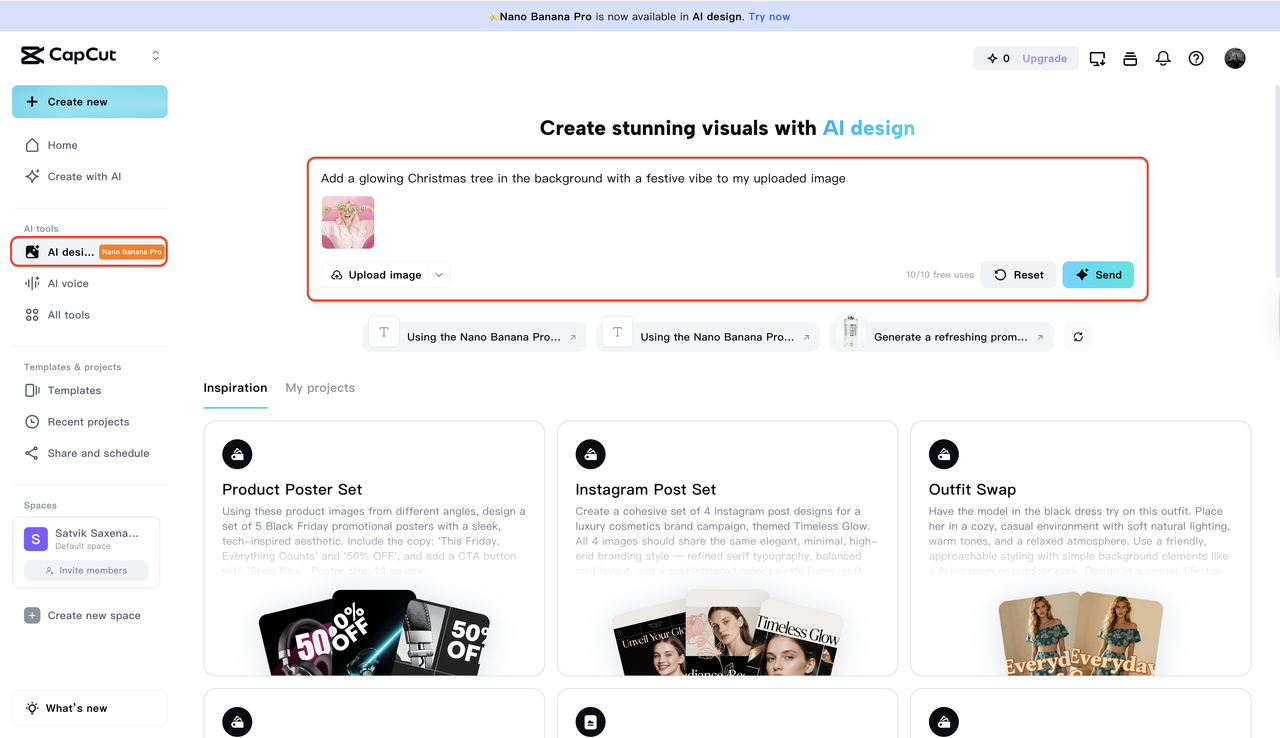Expand Upload image dropdown arrow

pos(439,275)
